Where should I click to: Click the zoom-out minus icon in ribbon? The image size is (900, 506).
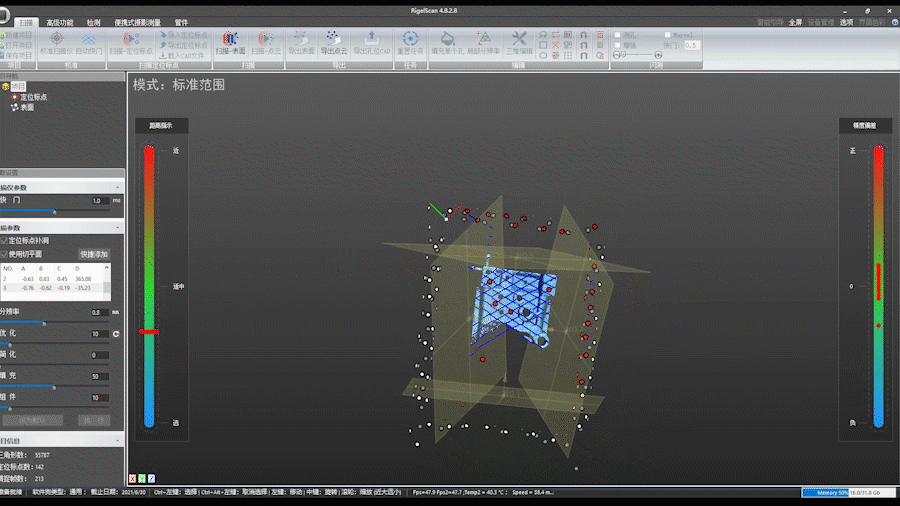pos(616,55)
